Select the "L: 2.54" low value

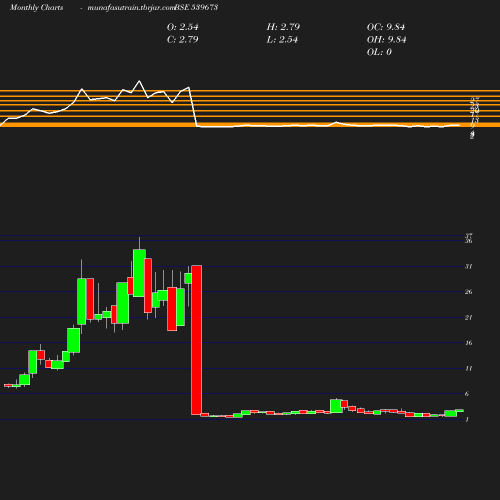[x=282, y=39]
